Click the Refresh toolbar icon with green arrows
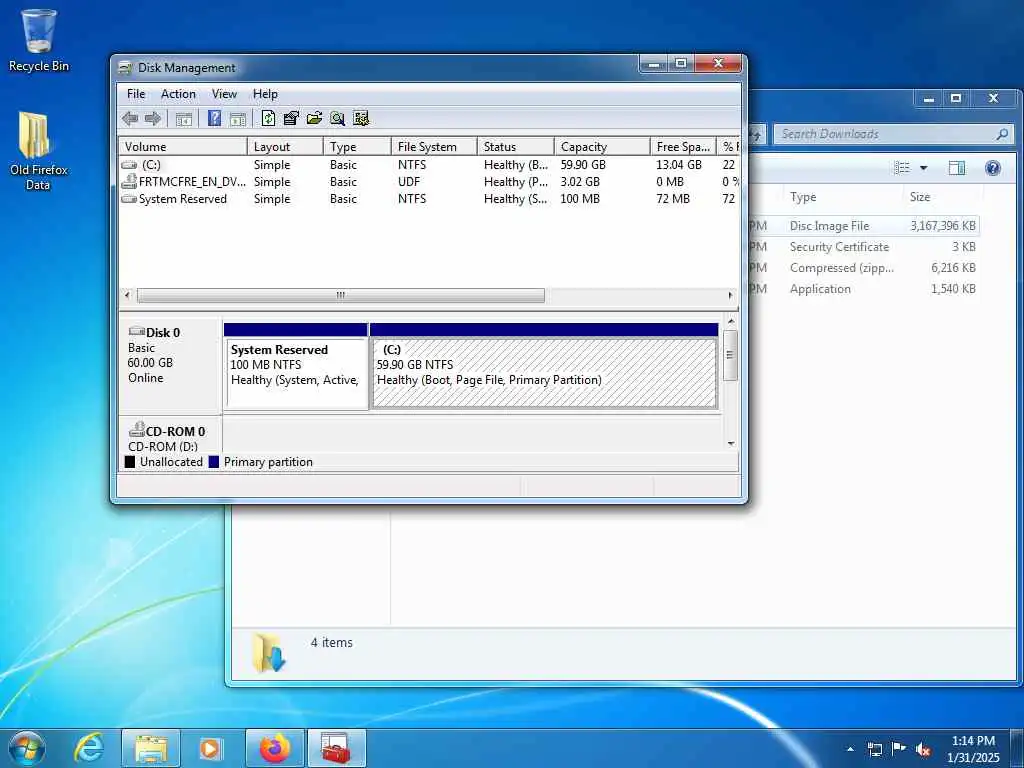Image resolution: width=1024 pixels, height=768 pixels. tap(268, 118)
